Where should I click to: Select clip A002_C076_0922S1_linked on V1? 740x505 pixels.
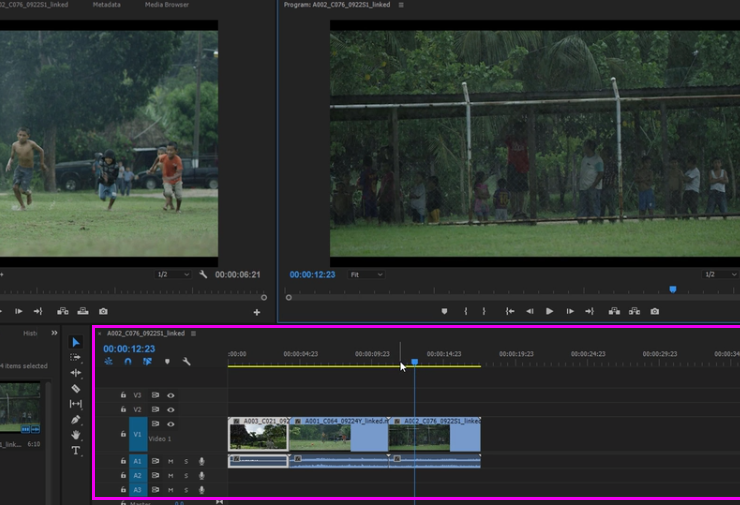pos(435,434)
